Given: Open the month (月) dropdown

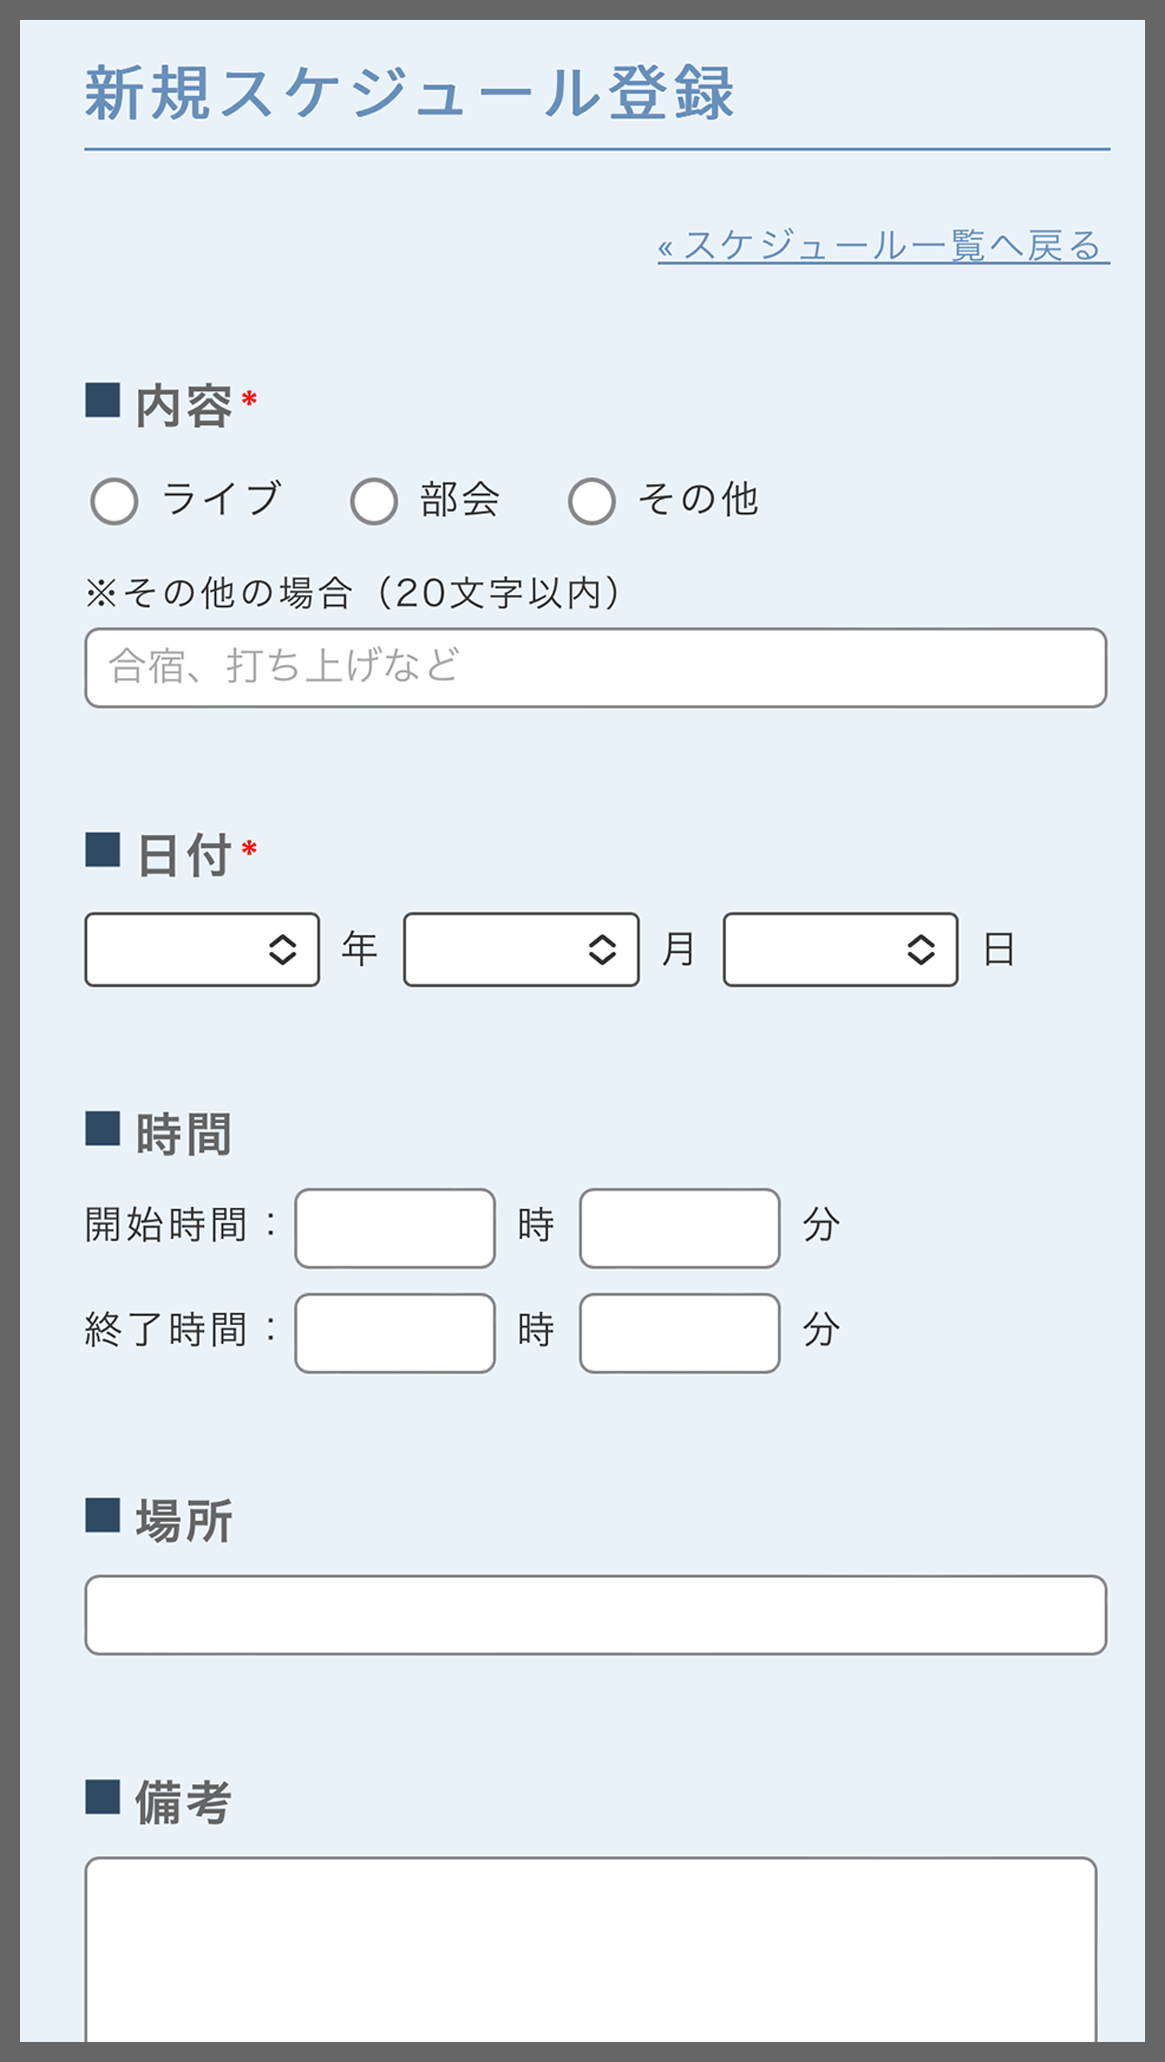Looking at the screenshot, I should click(520, 950).
